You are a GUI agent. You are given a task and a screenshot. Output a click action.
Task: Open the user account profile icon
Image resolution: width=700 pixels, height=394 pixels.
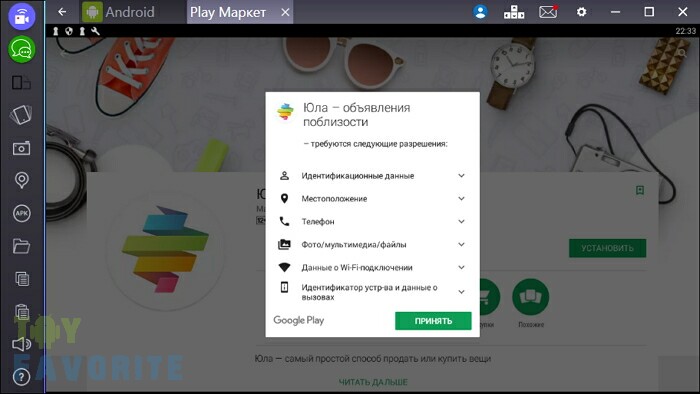[480, 12]
